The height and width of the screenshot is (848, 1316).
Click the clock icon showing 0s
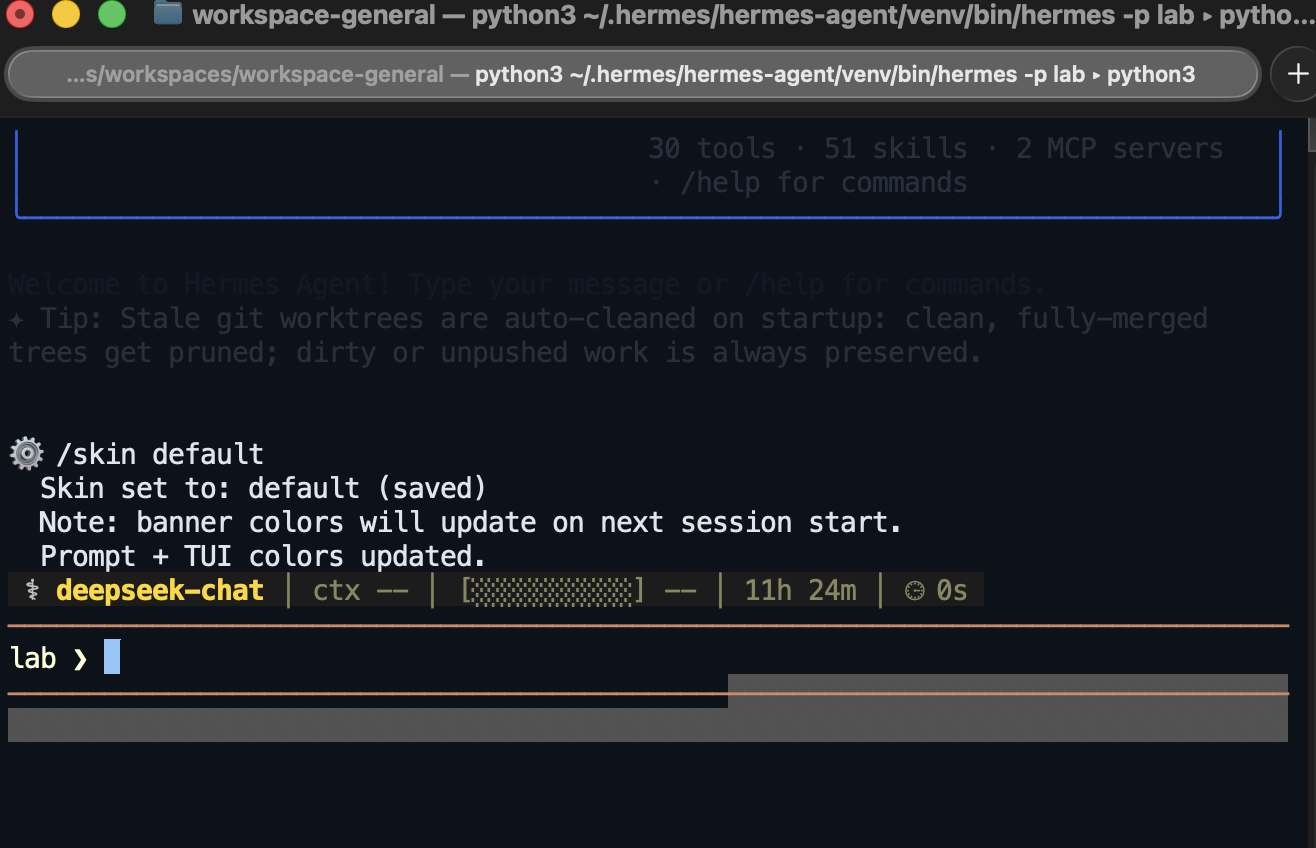pos(914,591)
